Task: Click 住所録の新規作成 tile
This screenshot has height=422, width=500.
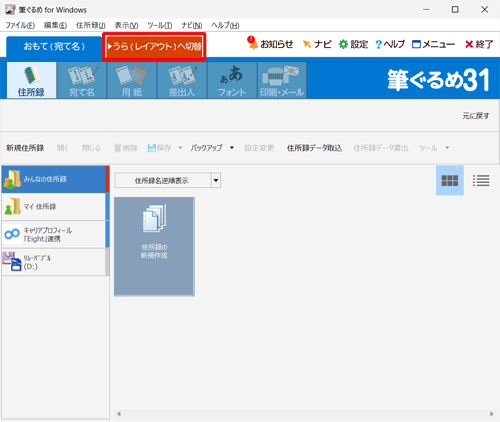Action: tap(154, 246)
